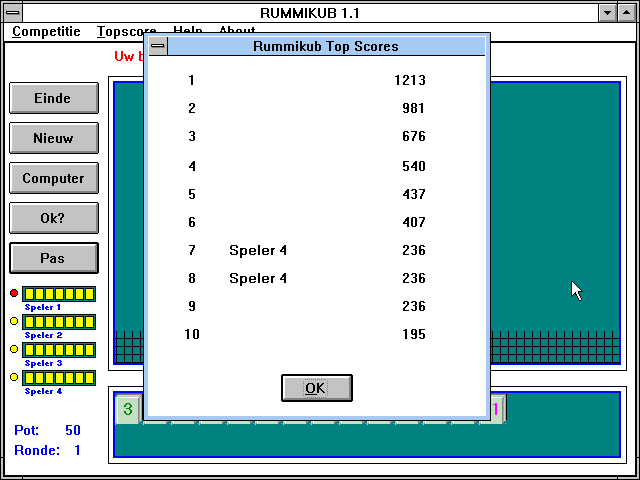640x480 pixels.
Task: Click OK in the Top Scores dialog
Action: [x=317, y=388]
